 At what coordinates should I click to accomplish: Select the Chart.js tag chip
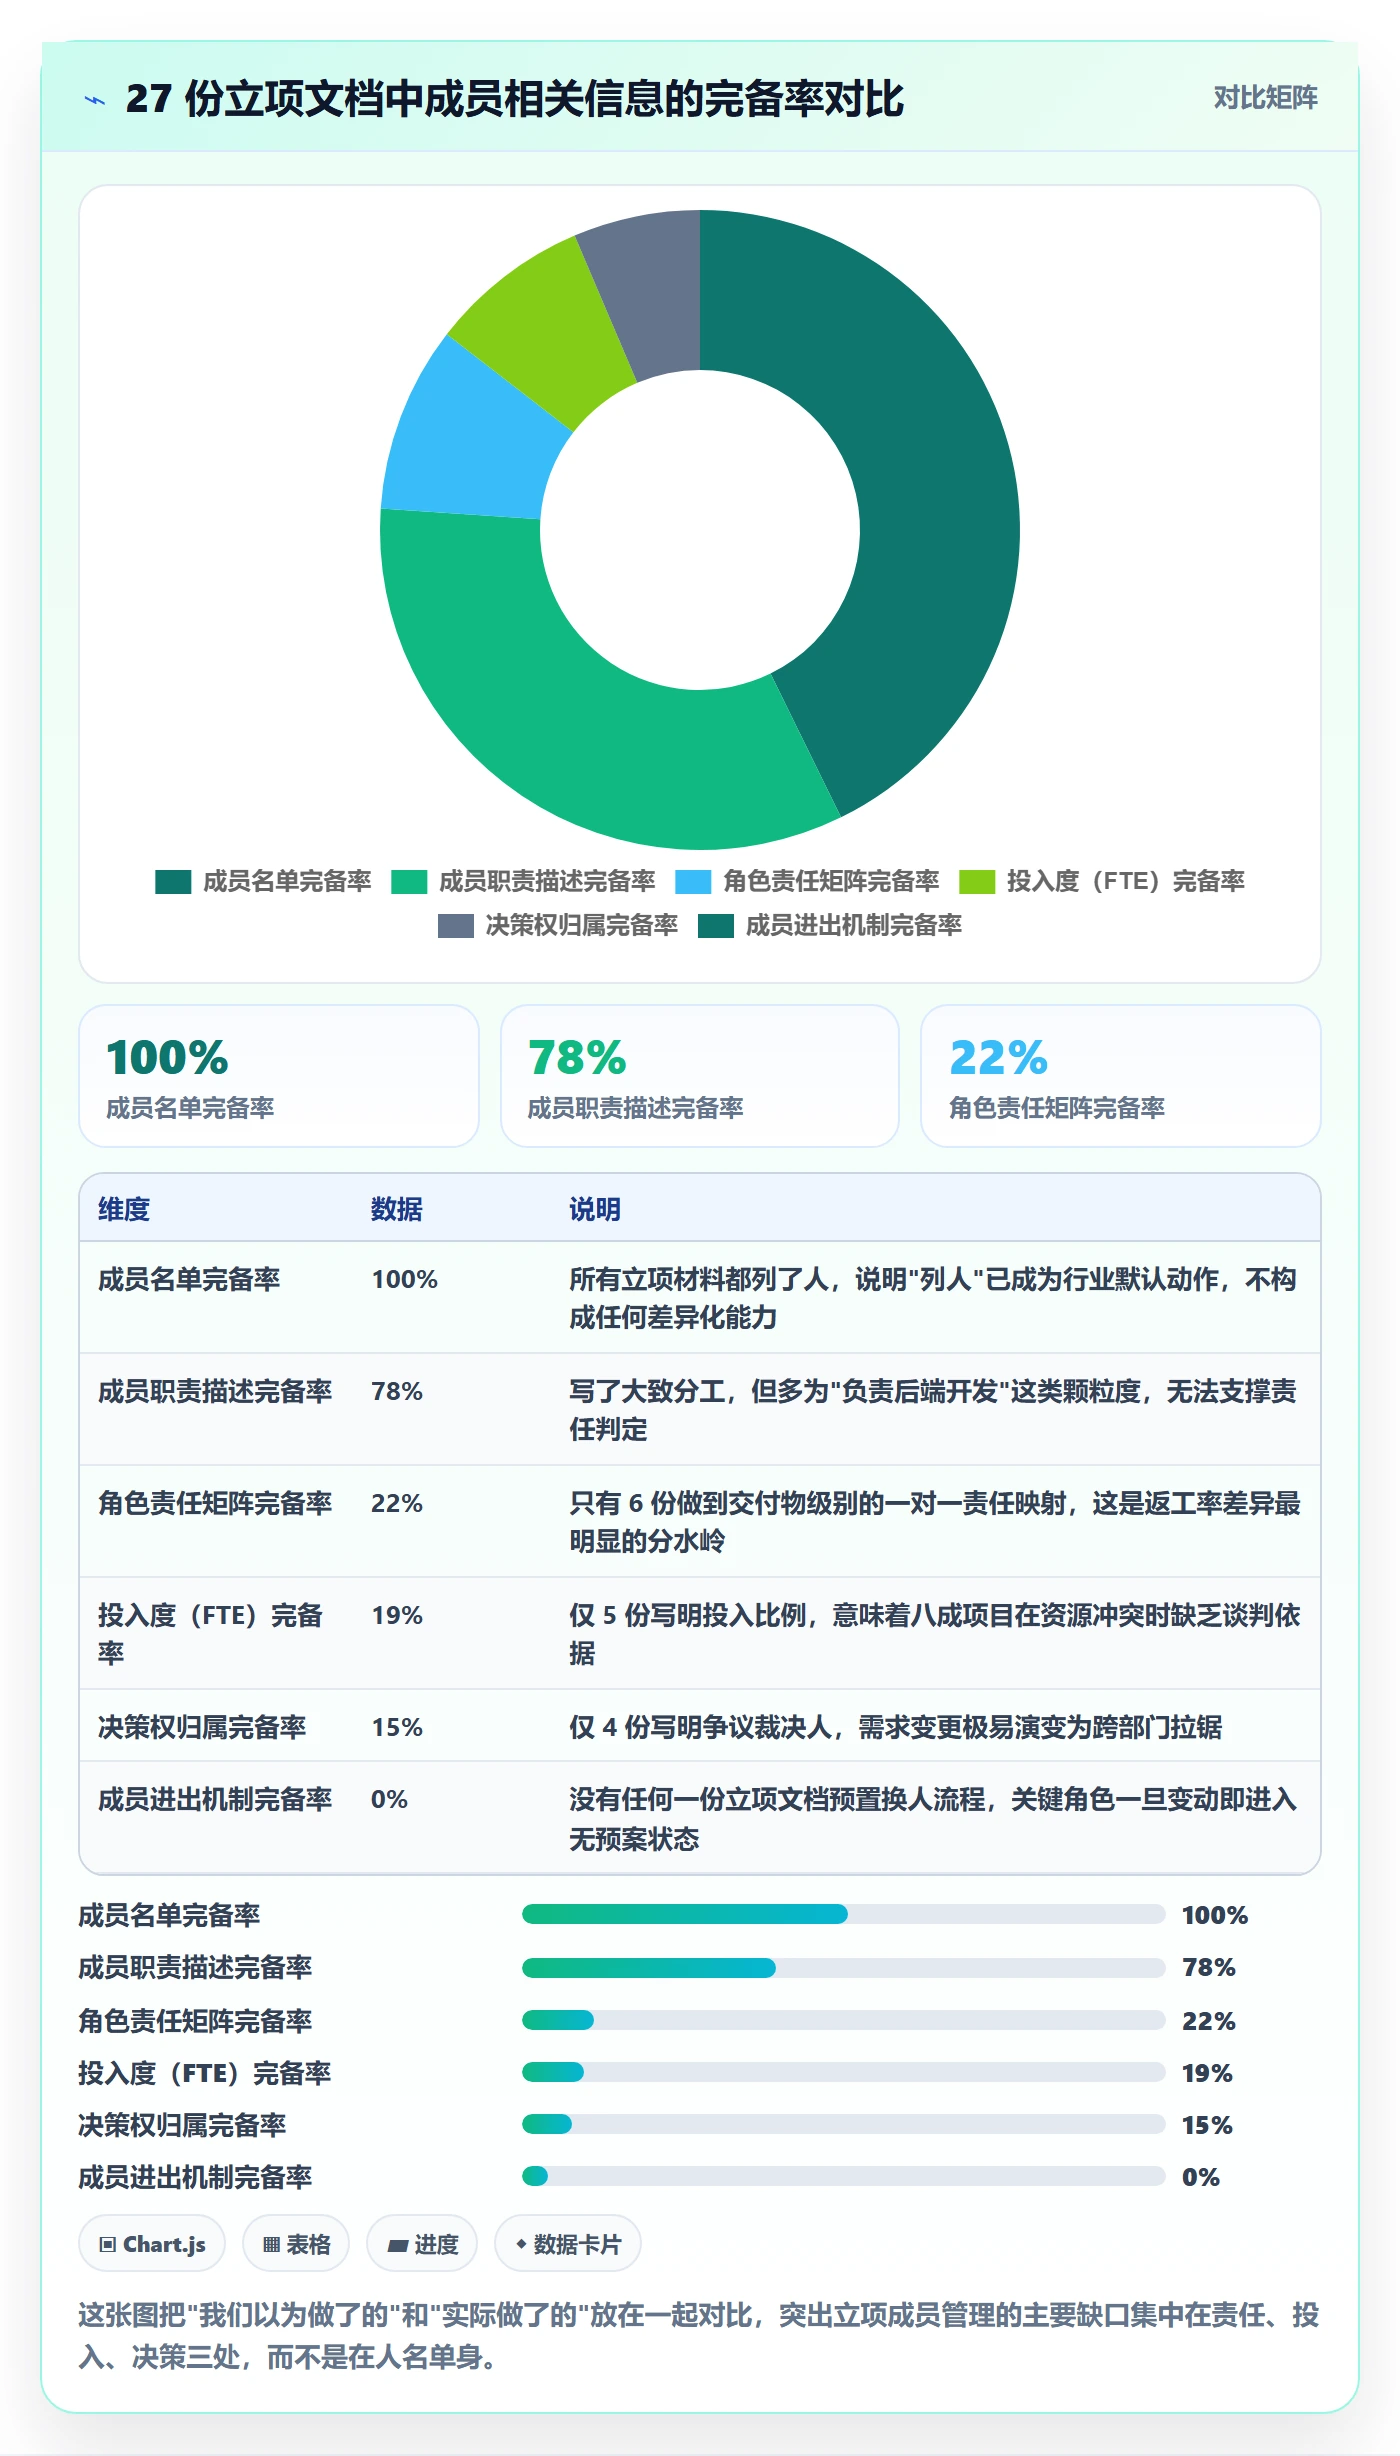(152, 2244)
